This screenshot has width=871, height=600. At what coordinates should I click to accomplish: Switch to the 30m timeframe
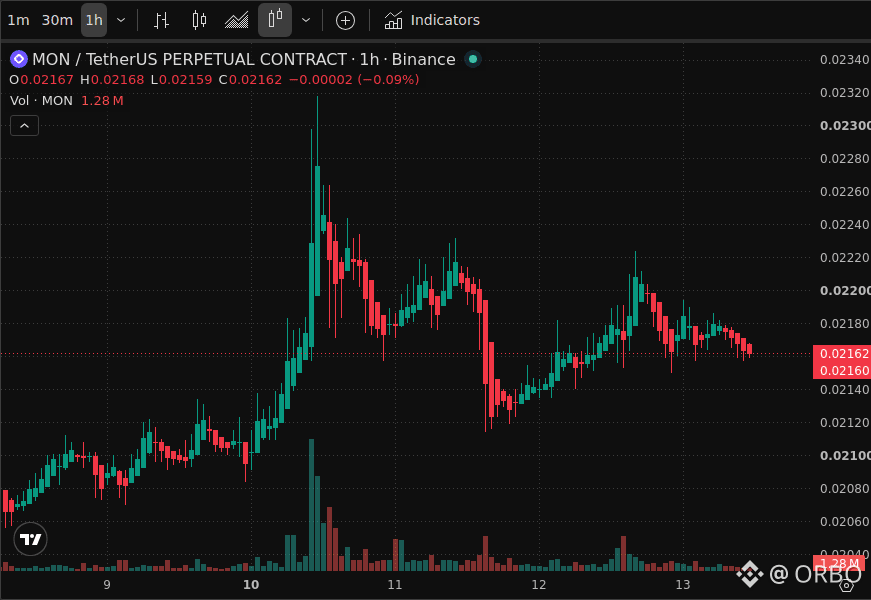pyautogui.click(x=57, y=21)
